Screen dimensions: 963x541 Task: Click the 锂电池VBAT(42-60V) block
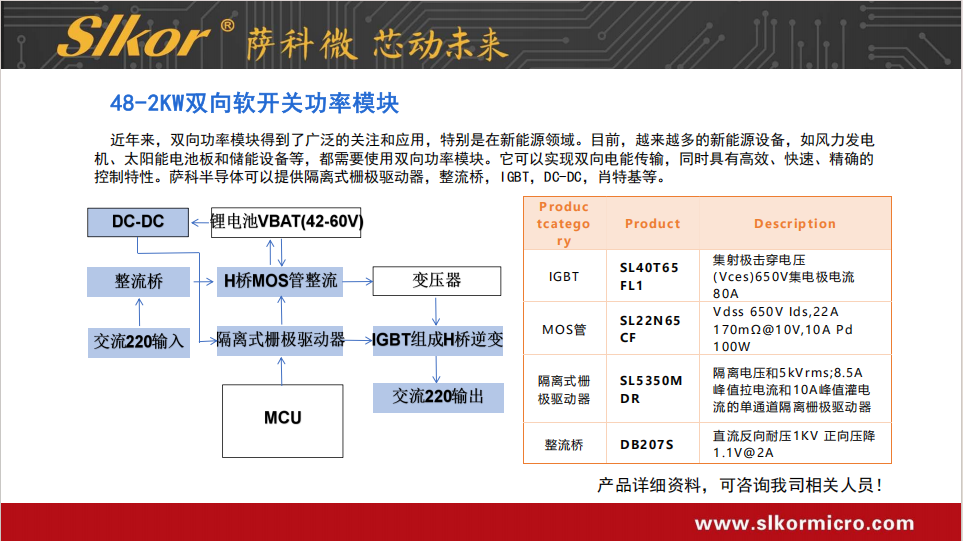pos(286,222)
